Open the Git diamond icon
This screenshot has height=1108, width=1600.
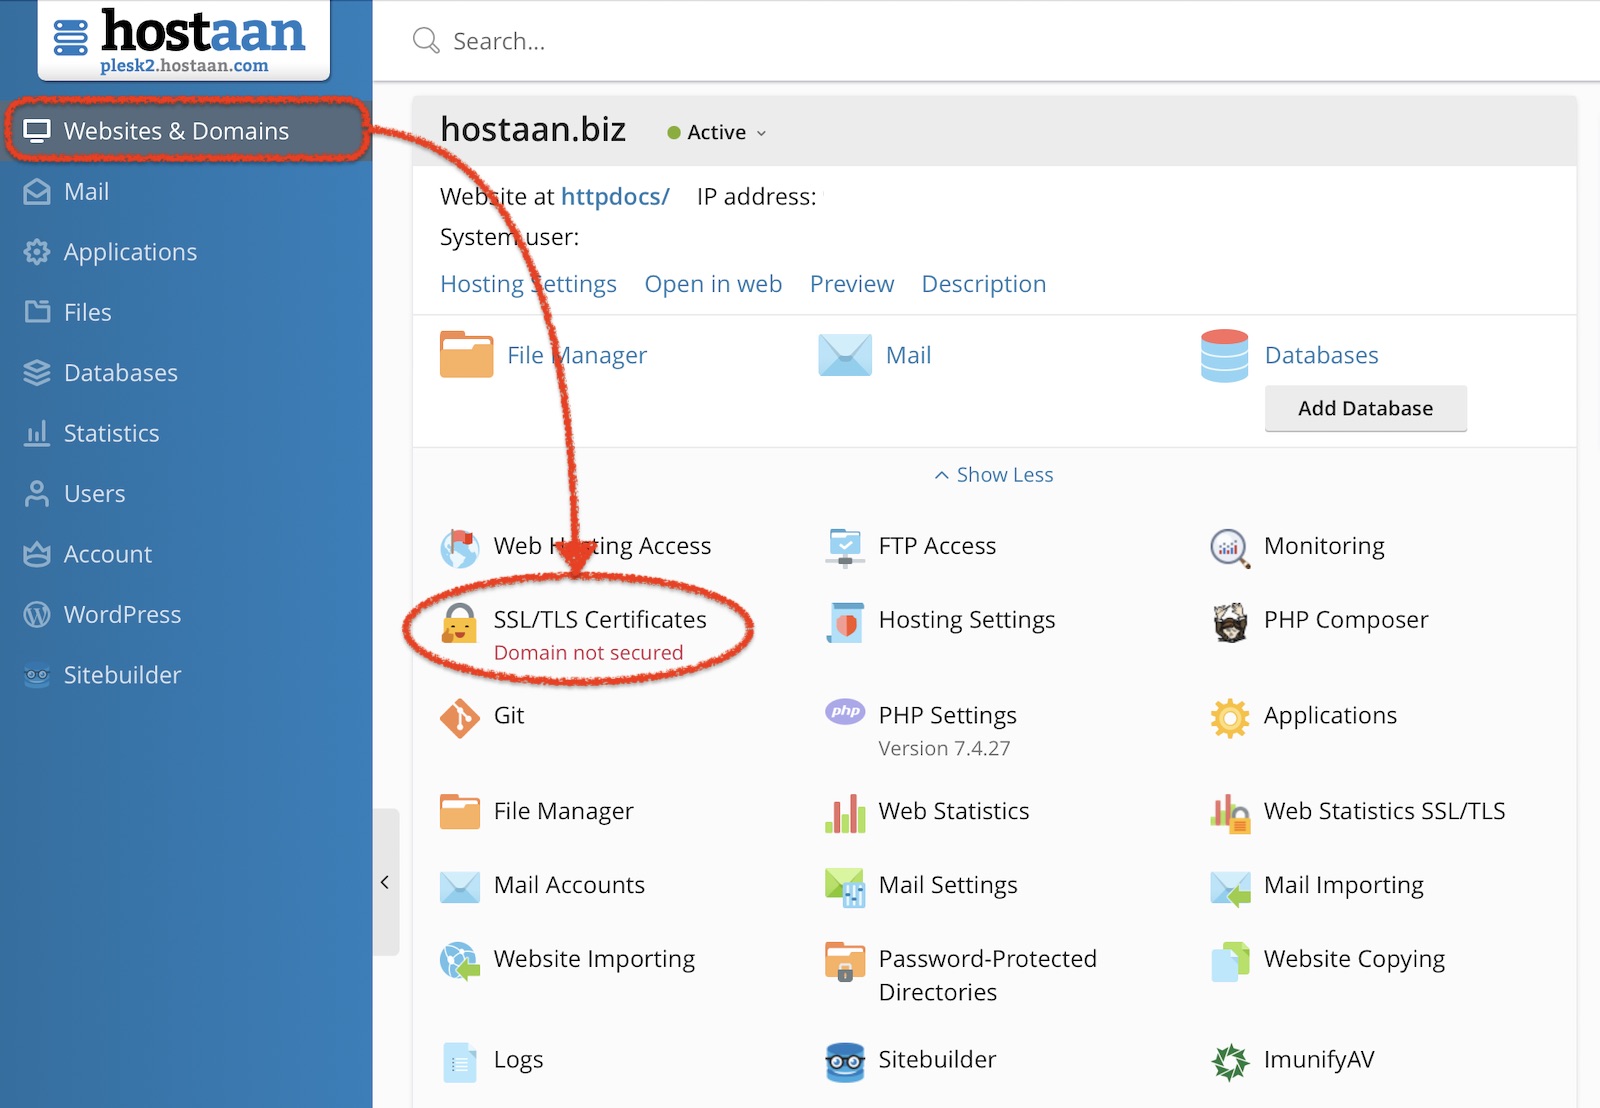[460, 718]
